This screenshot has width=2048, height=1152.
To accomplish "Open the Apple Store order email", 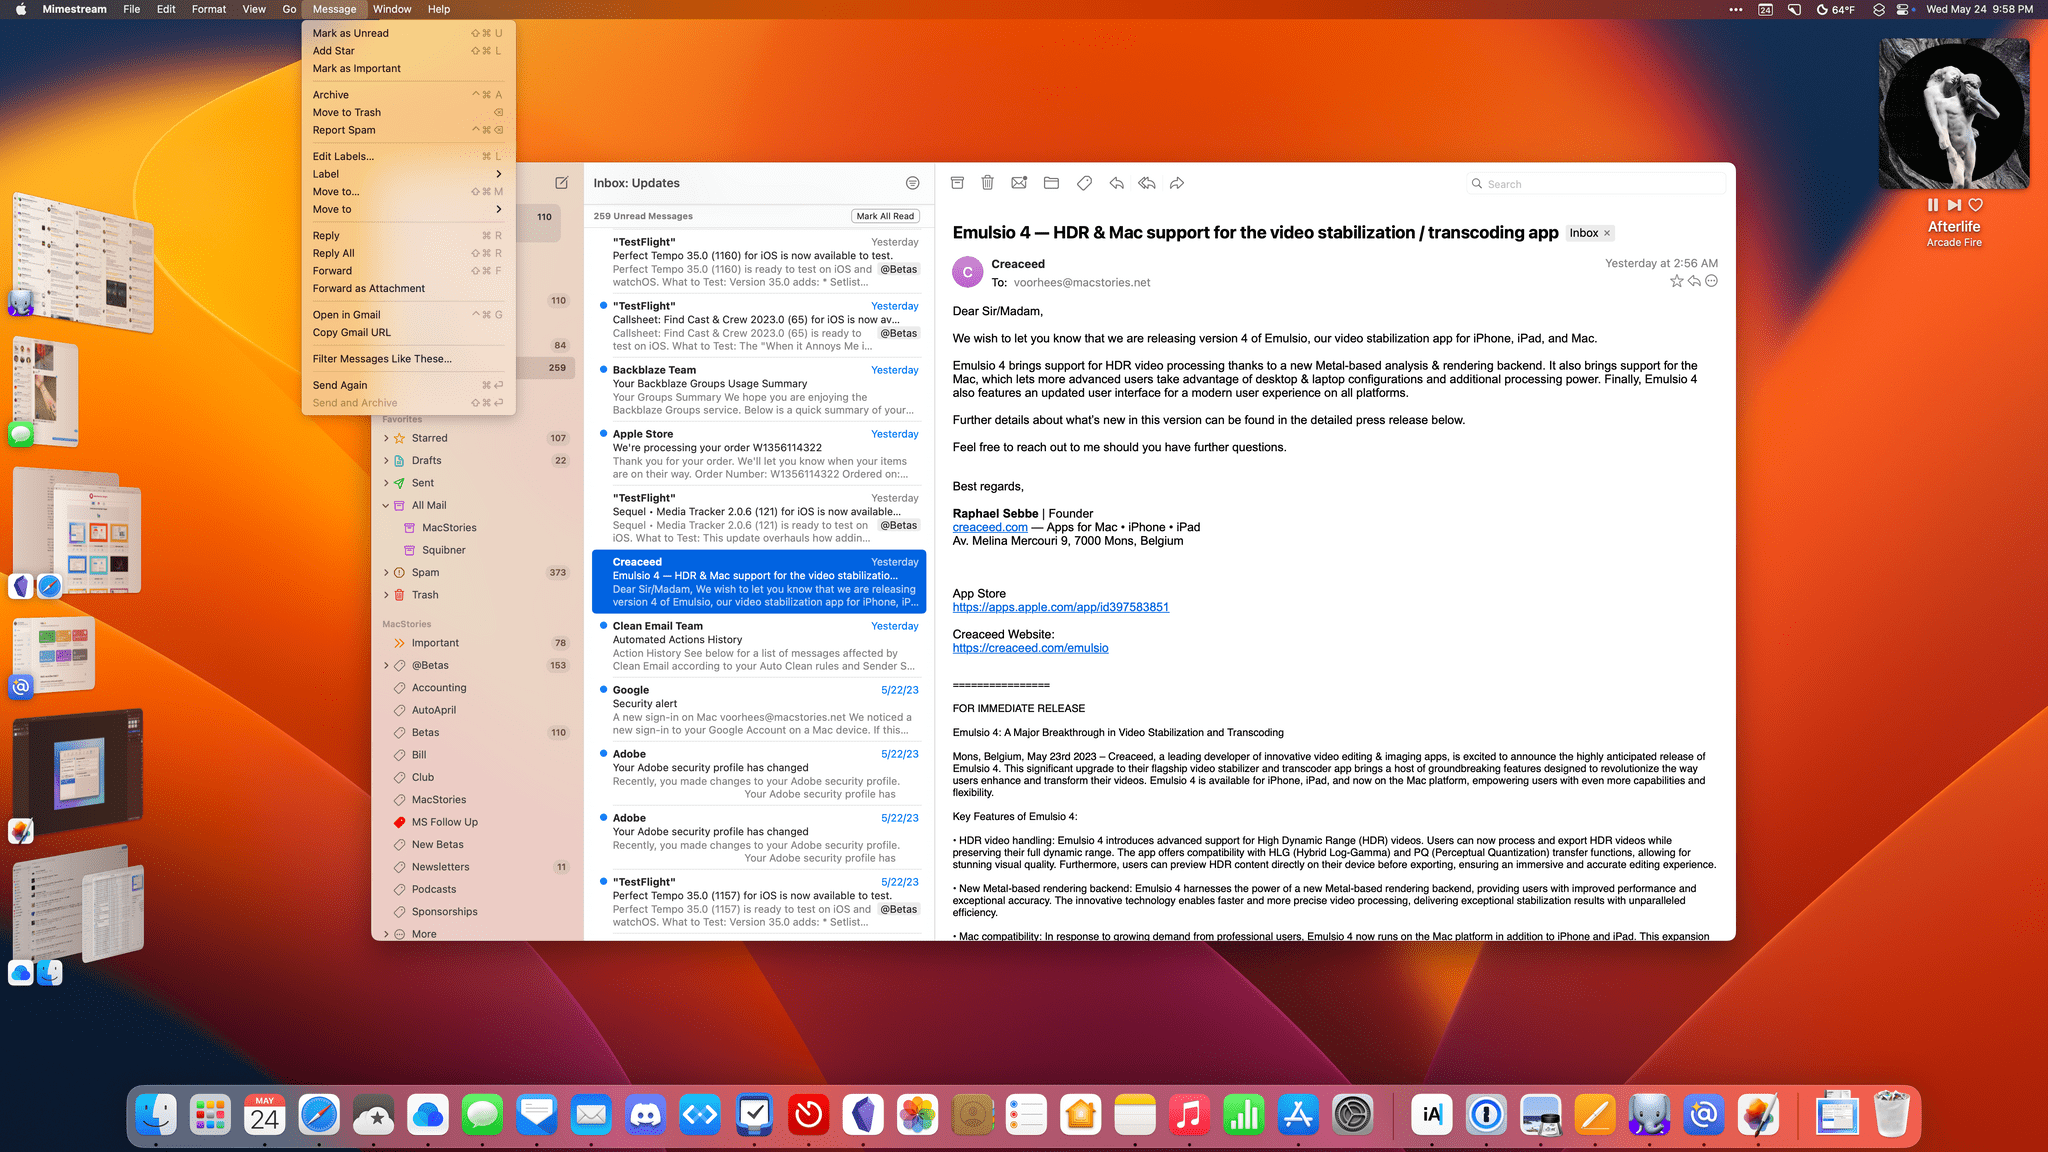I will pos(759,454).
